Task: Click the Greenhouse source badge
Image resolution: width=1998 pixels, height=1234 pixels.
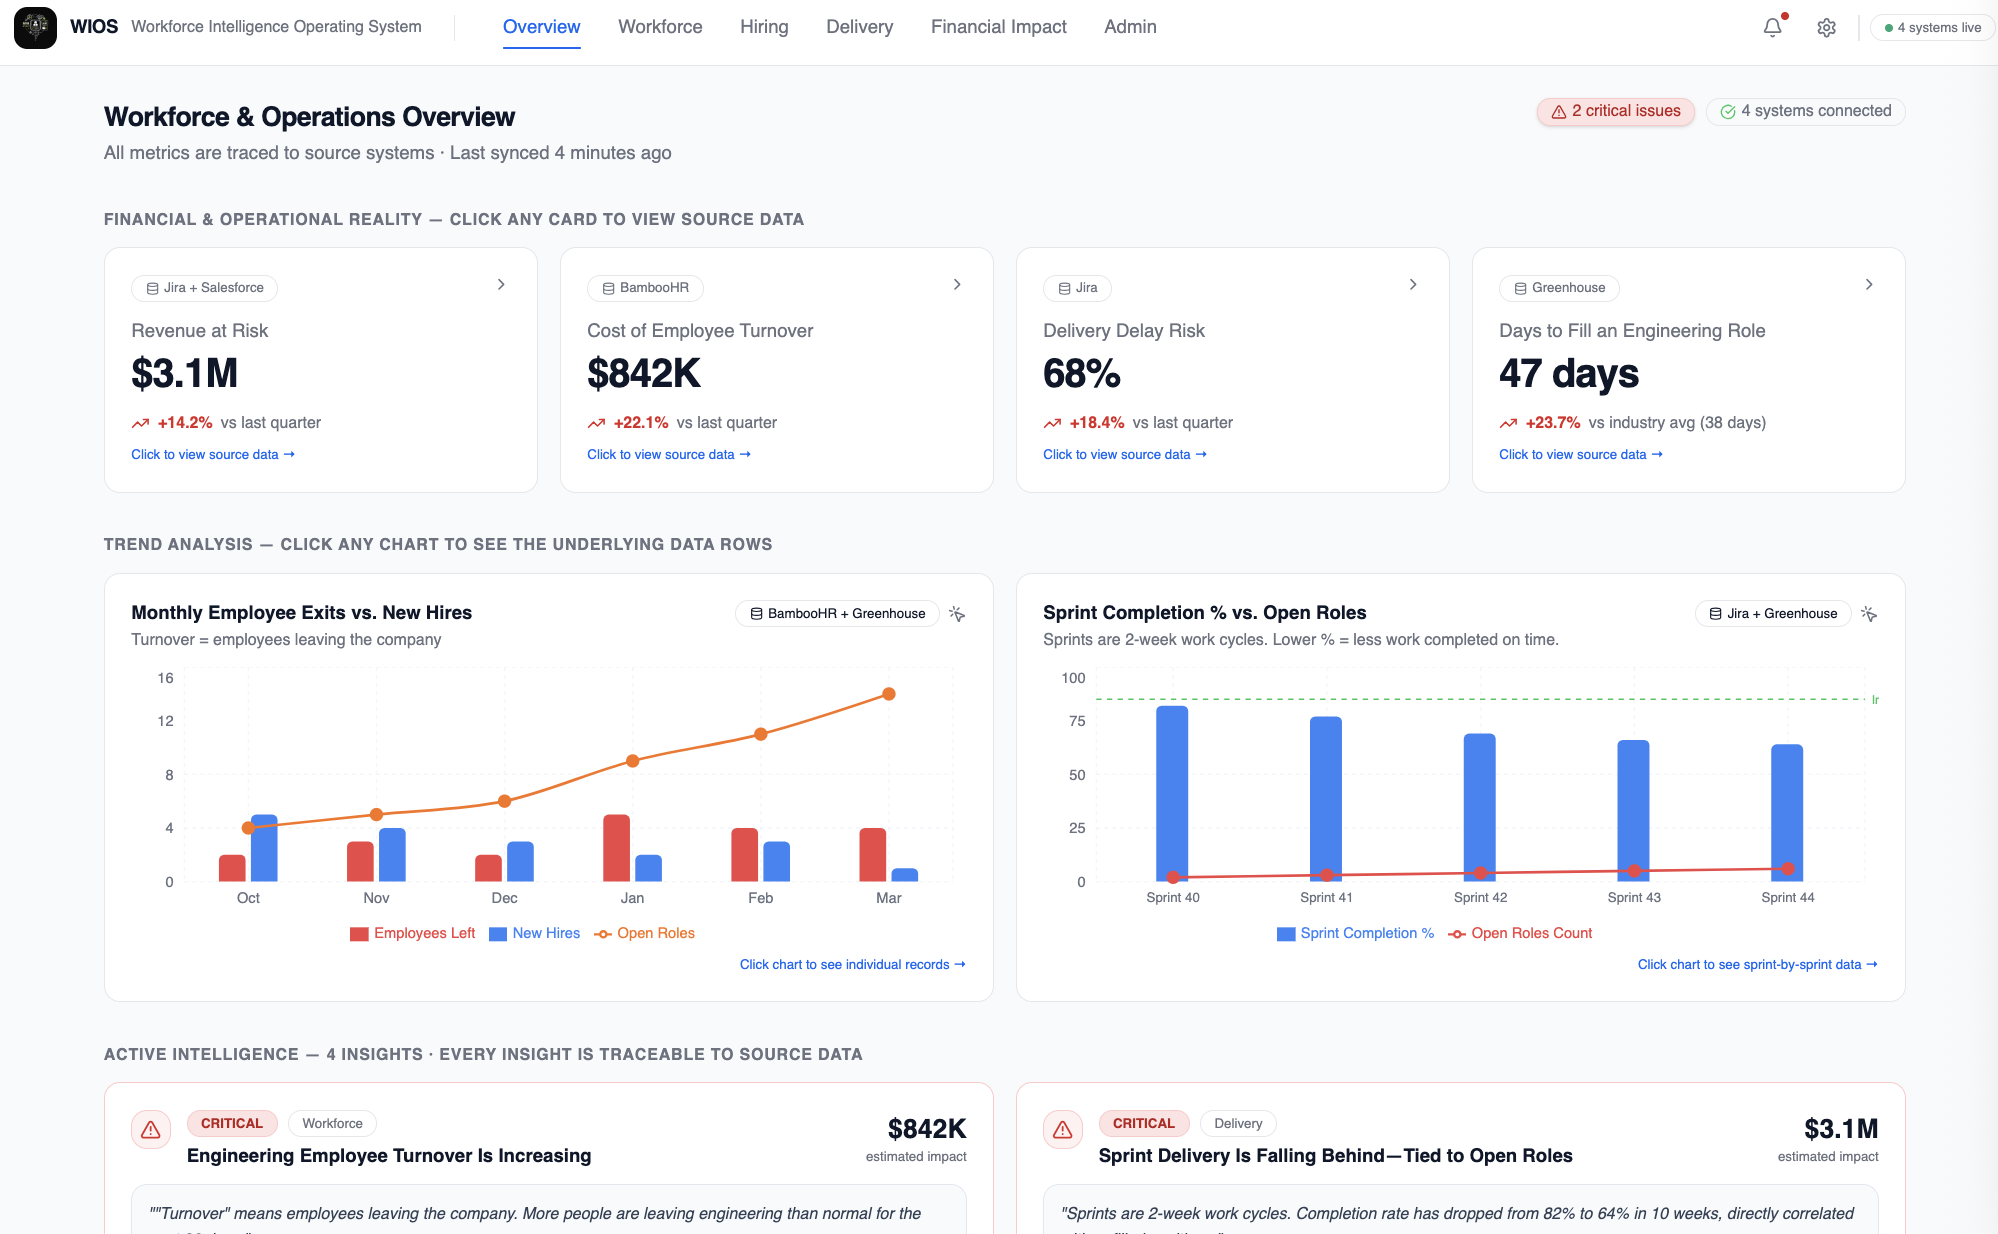Action: [x=1559, y=288]
